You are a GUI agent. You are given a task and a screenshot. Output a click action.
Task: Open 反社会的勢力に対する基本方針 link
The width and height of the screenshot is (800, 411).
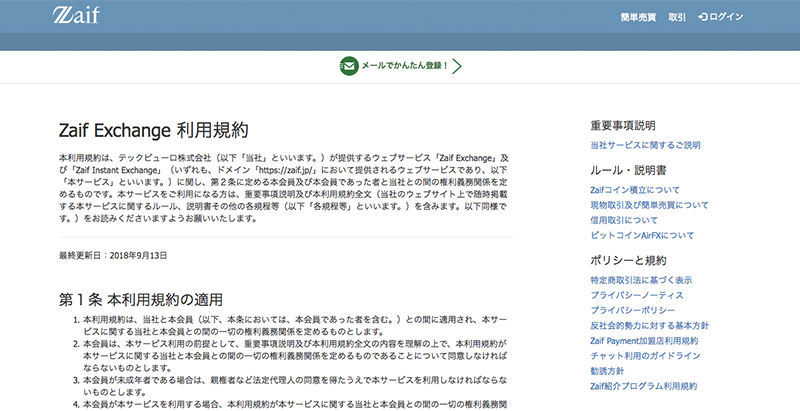click(649, 325)
